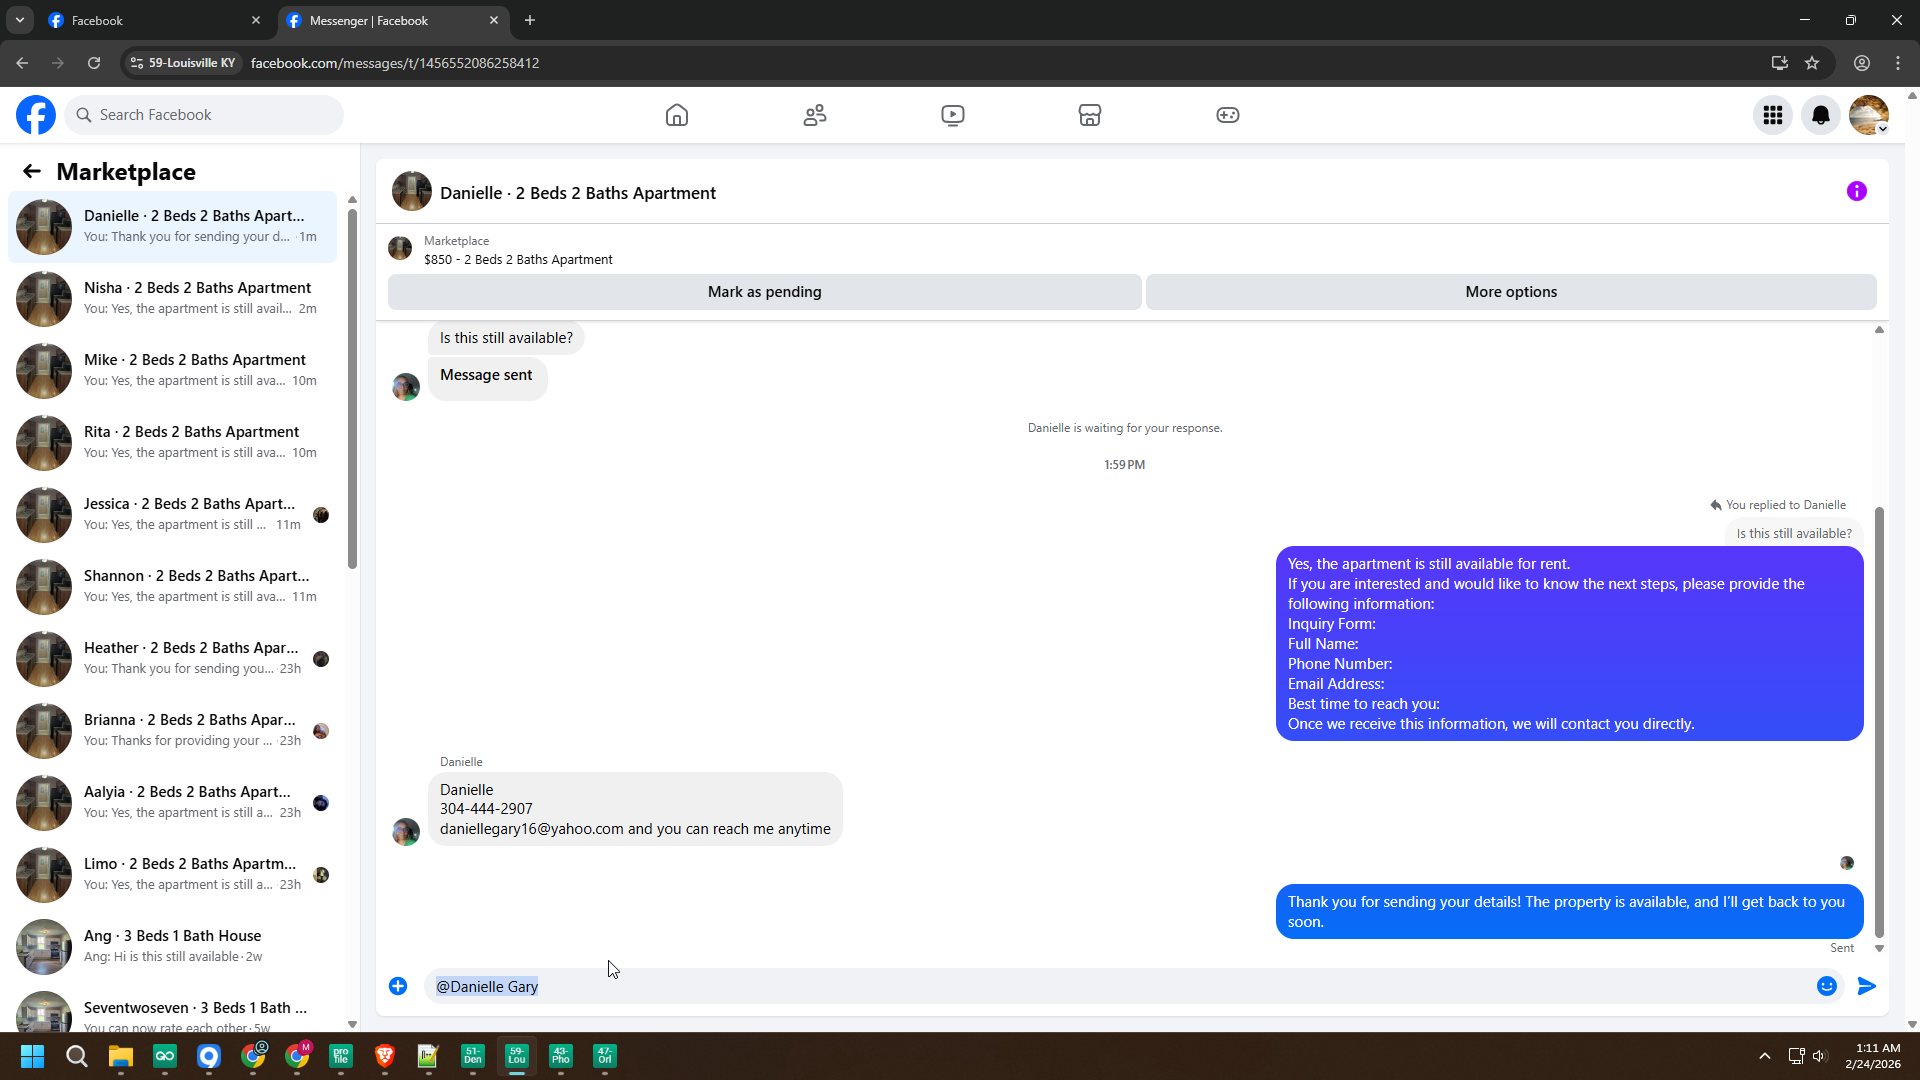Expand the account profile menu

click(x=1869, y=115)
